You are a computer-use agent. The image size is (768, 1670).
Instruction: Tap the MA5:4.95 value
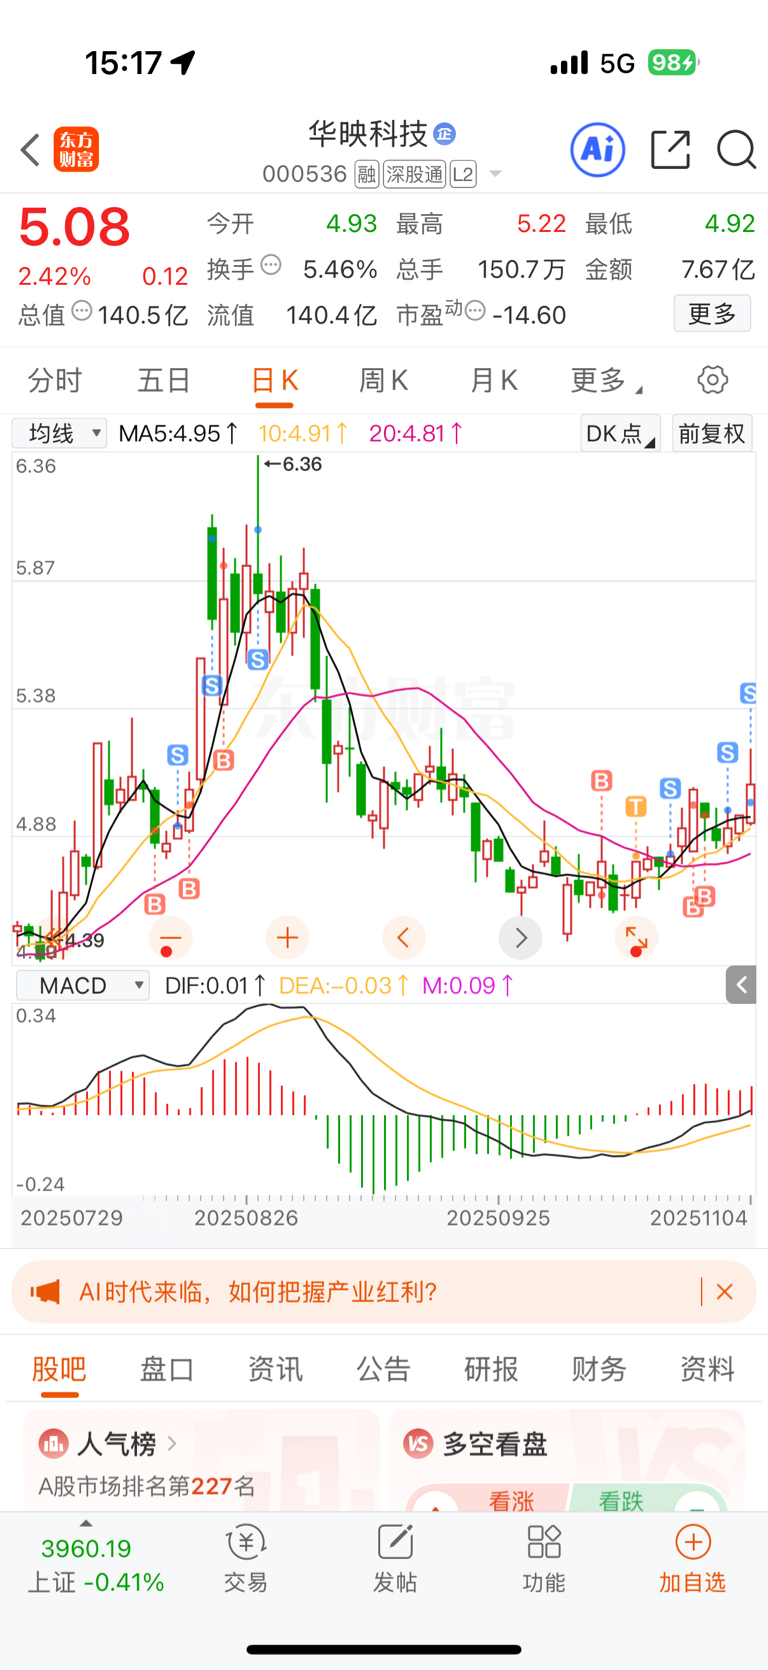pyautogui.click(x=178, y=433)
